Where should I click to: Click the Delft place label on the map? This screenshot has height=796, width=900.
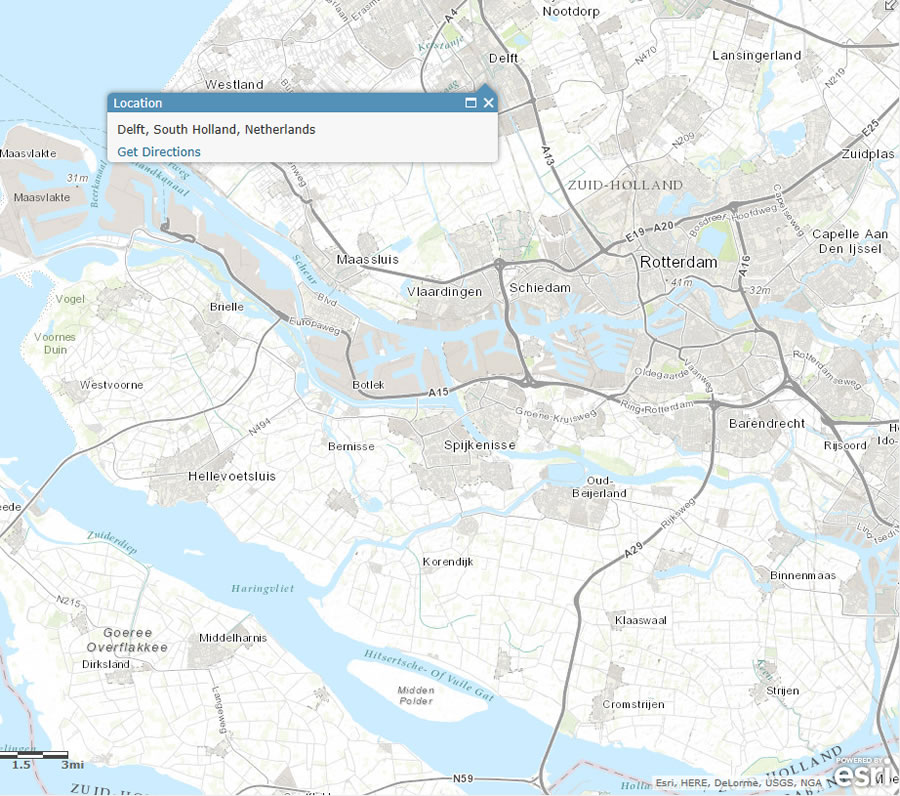pyautogui.click(x=502, y=58)
